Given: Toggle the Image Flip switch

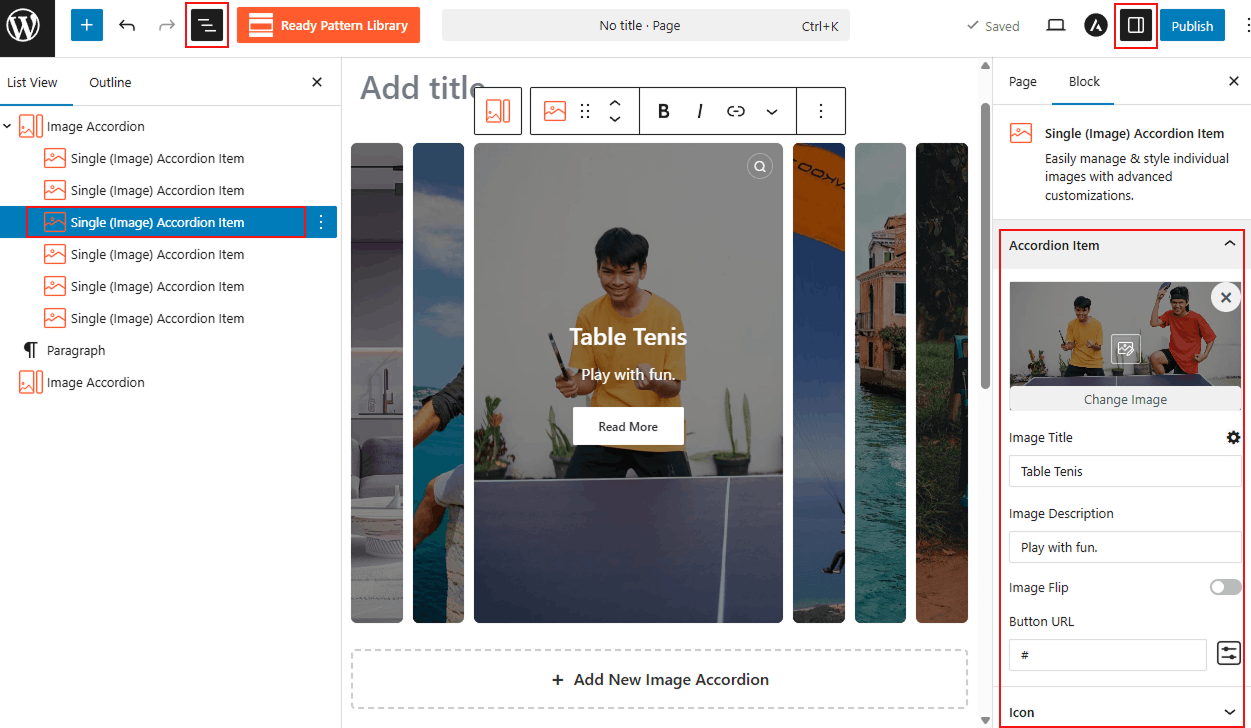Looking at the screenshot, I should pos(1225,588).
